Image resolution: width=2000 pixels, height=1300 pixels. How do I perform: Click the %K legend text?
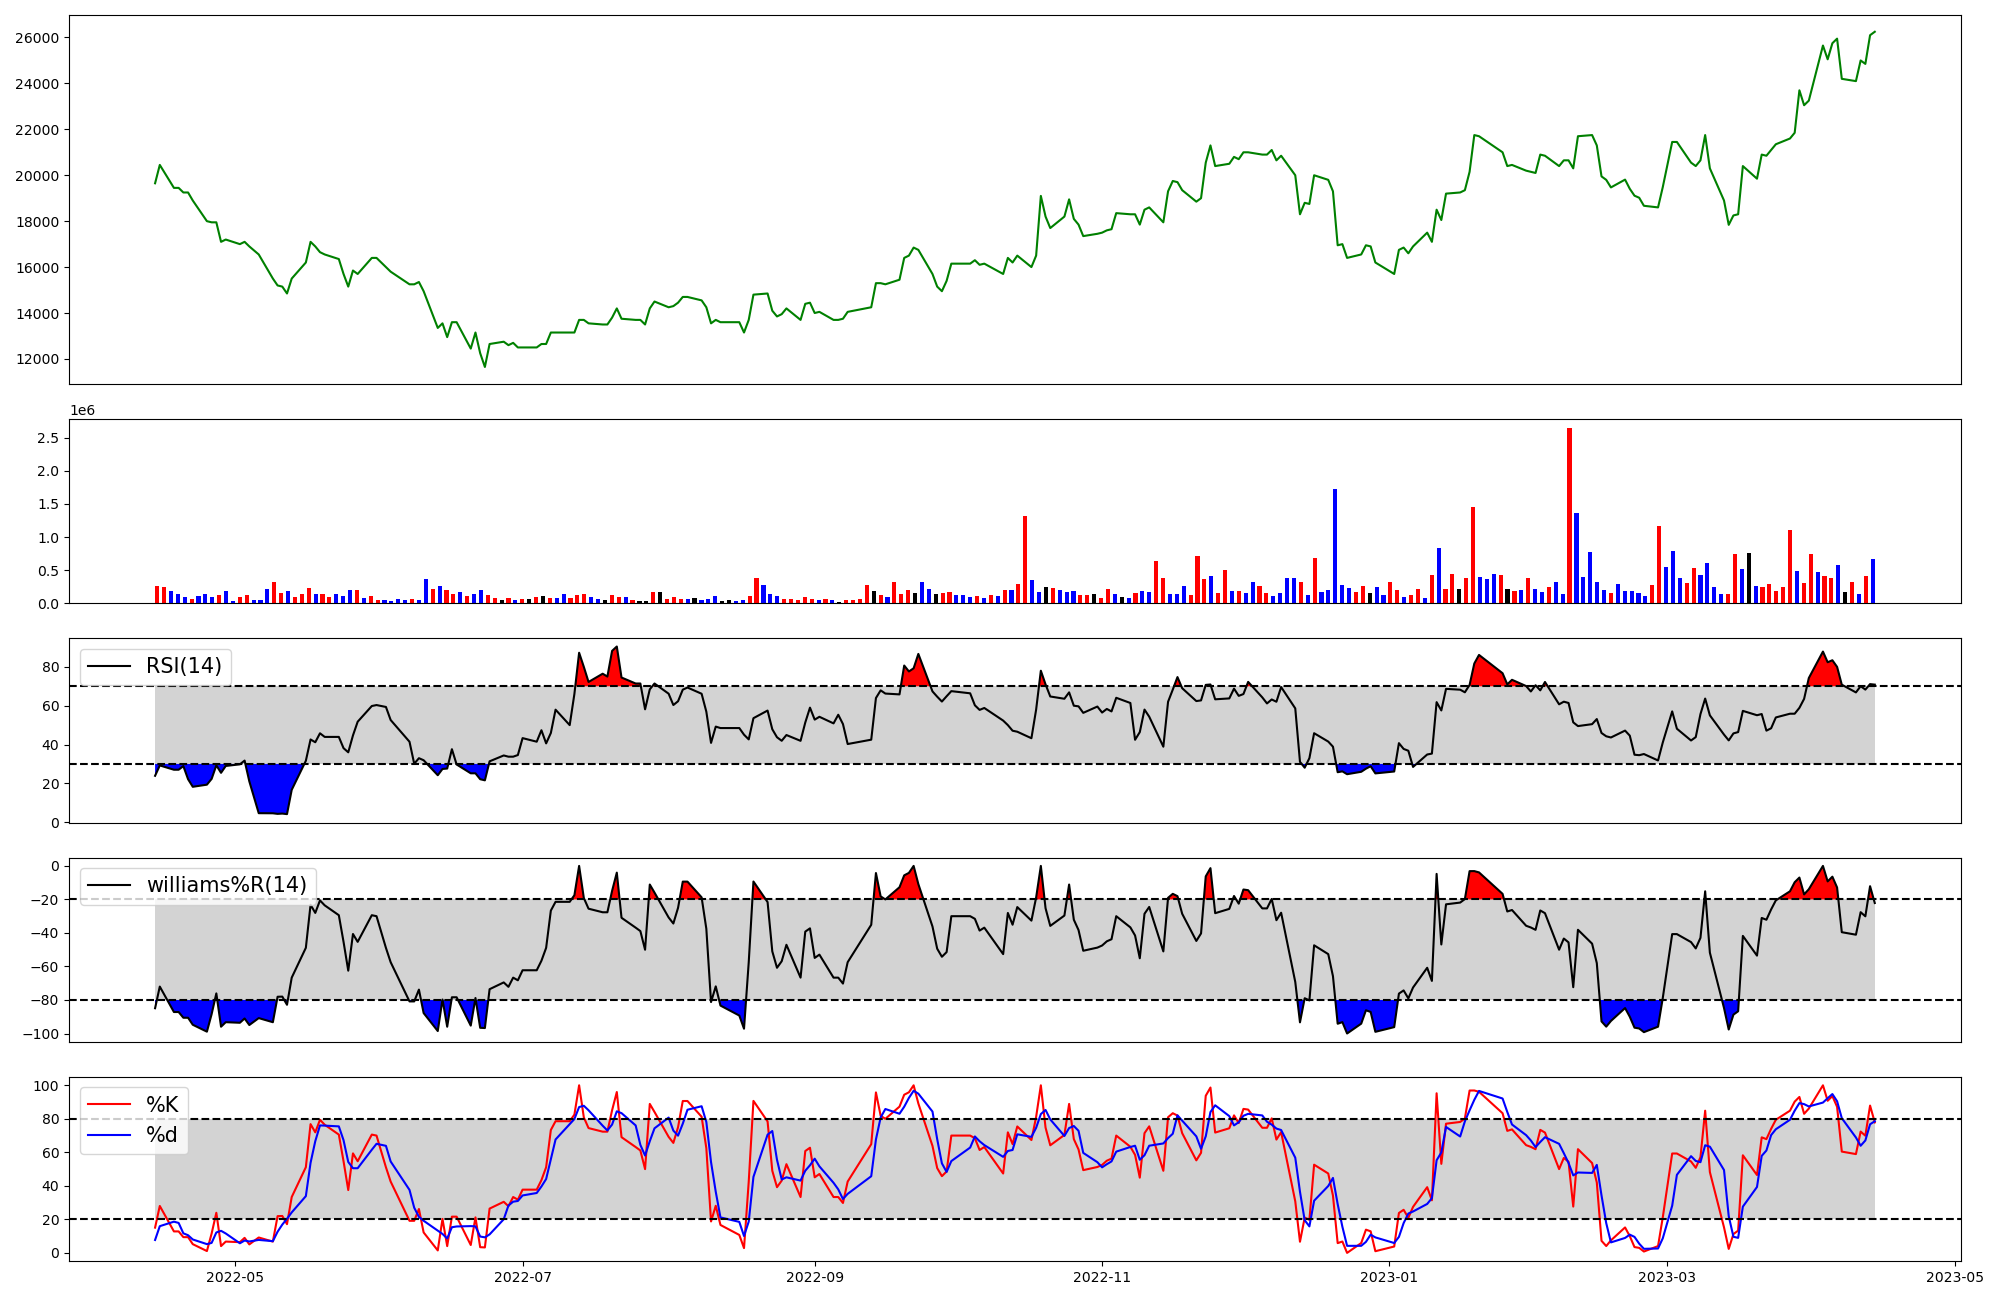[162, 1104]
